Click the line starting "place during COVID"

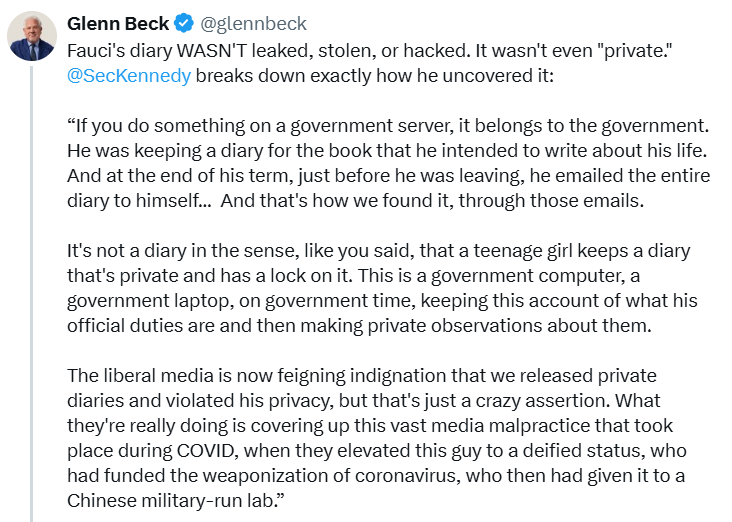click(x=377, y=451)
